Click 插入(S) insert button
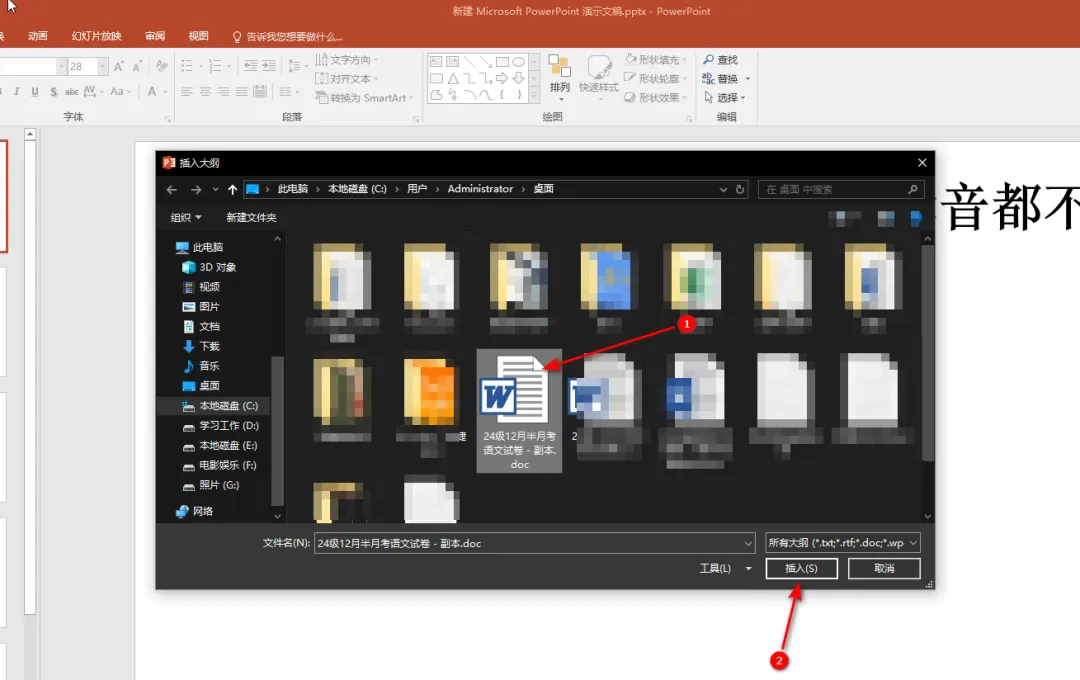The image size is (1080, 680). (x=801, y=568)
